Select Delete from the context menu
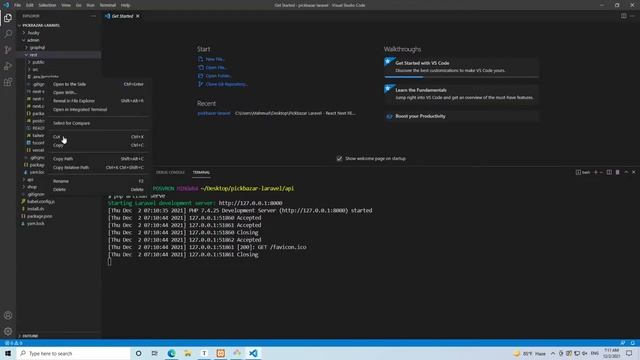This screenshot has height=360, width=640. [x=98, y=189]
